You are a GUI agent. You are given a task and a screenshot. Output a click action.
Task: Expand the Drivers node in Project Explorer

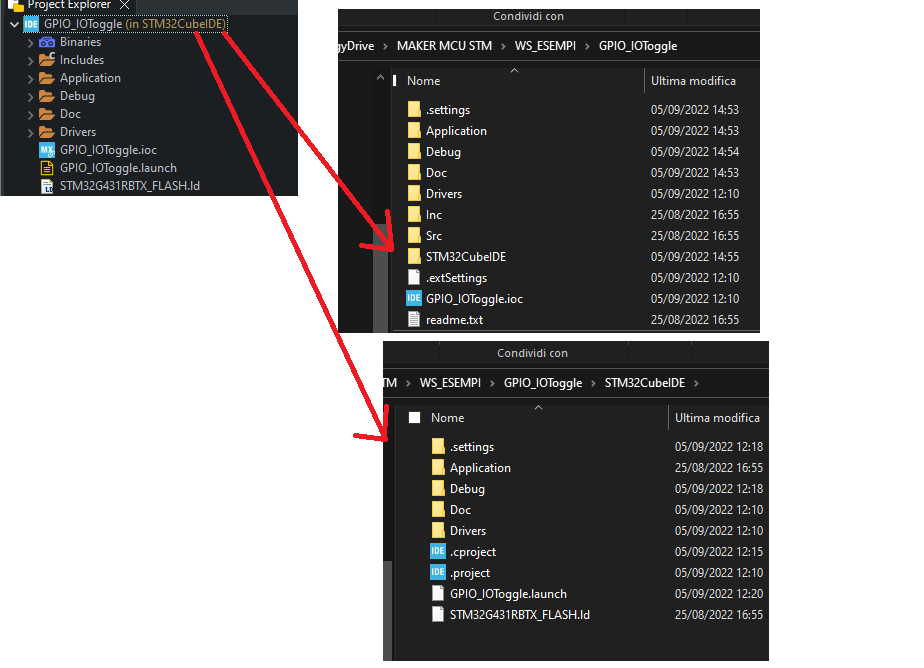click(x=30, y=133)
